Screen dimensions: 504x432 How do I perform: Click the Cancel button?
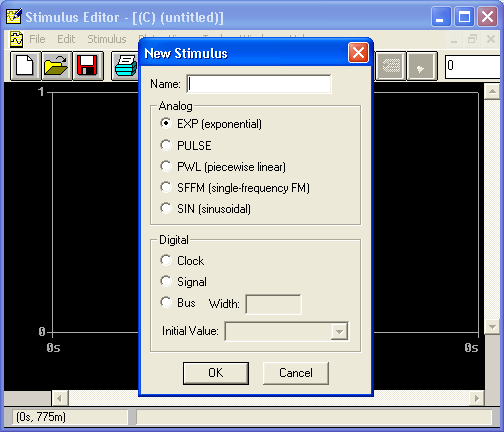pyautogui.click(x=296, y=373)
